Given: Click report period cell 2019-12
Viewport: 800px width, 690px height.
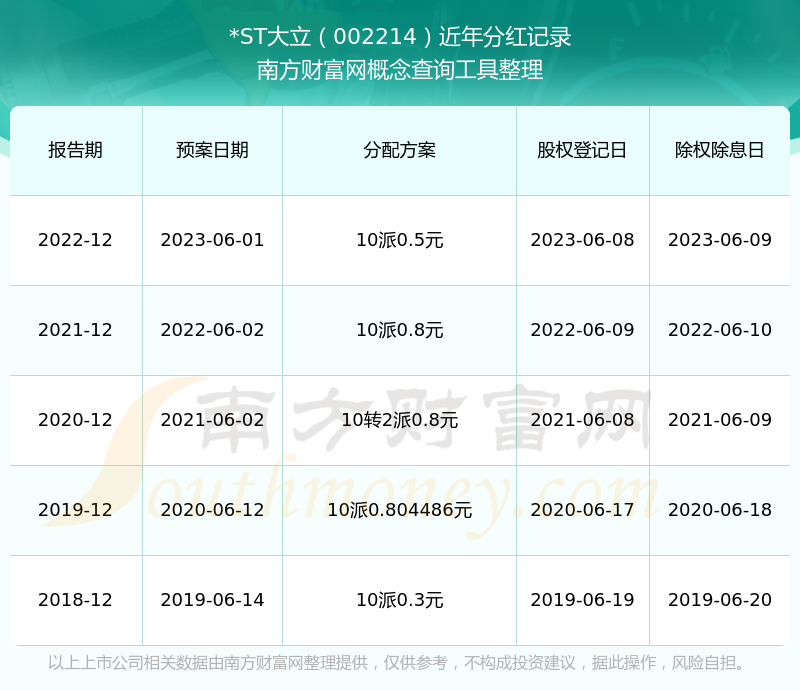Looking at the screenshot, I should pos(76,509).
